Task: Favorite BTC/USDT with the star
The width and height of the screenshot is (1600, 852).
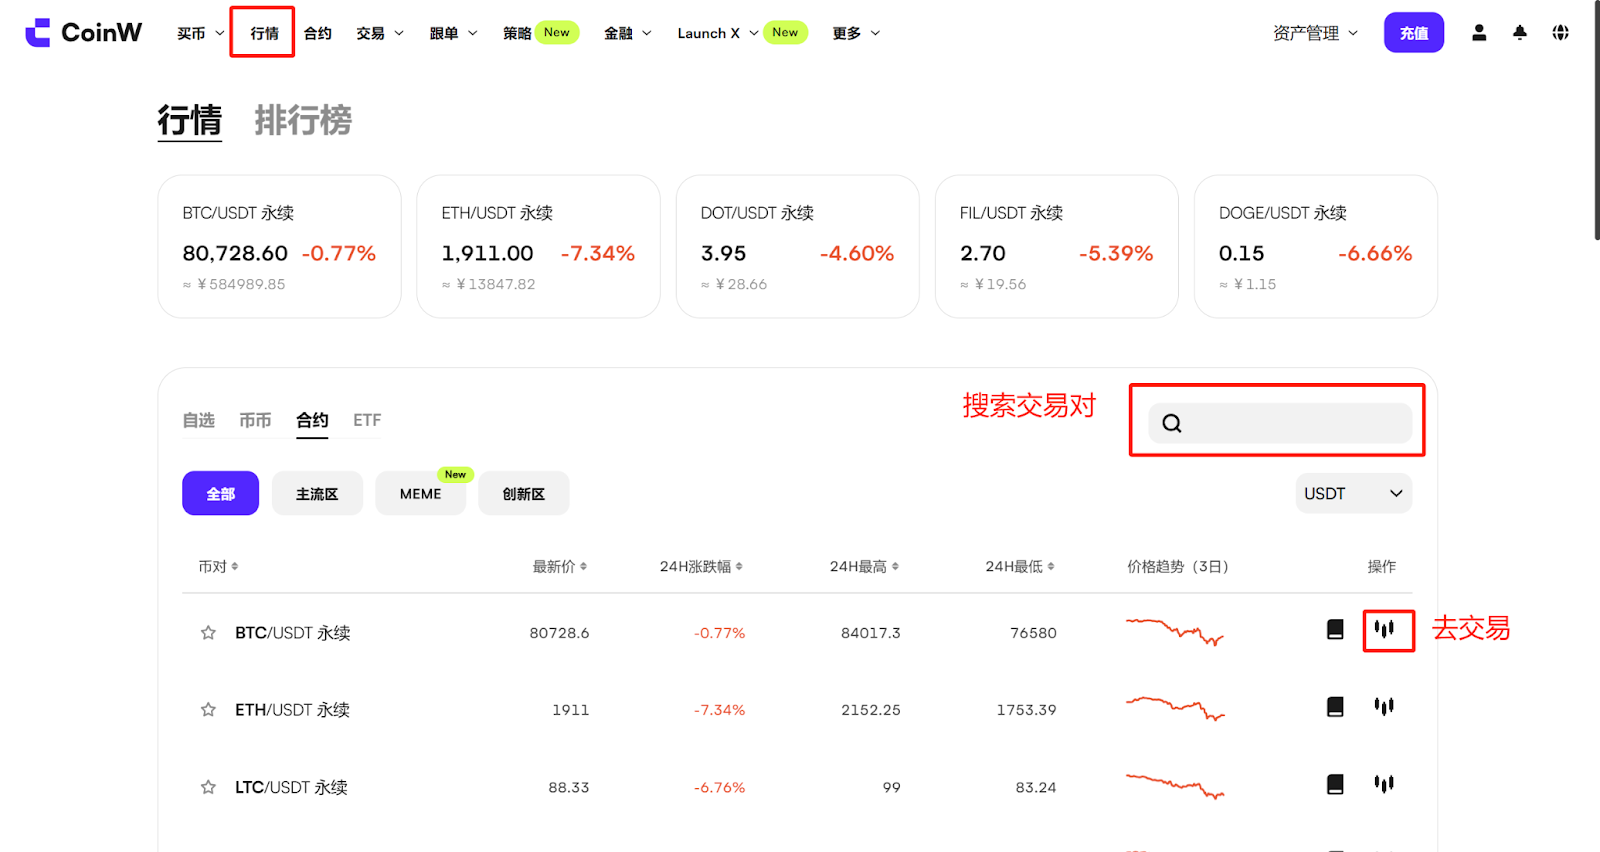Action: [x=208, y=633]
